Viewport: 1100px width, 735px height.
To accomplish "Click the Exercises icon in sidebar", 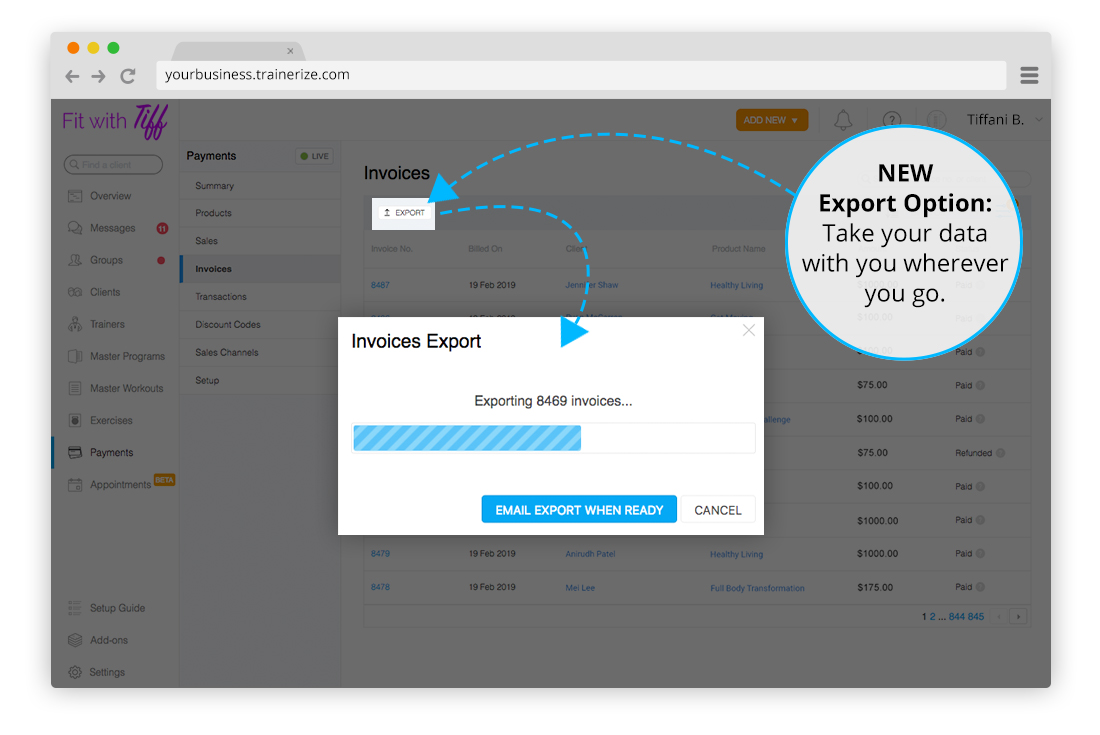I will coord(75,420).
